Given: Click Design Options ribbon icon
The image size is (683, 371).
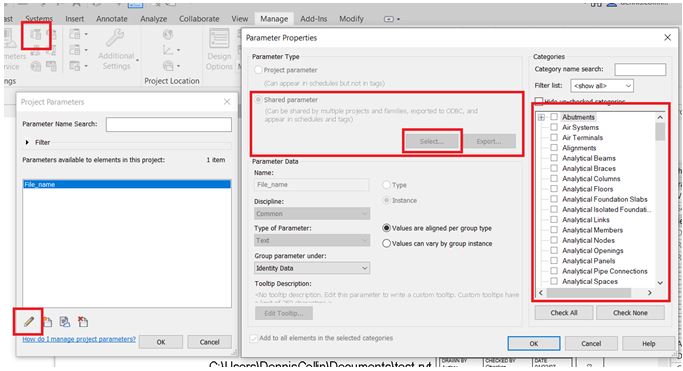Looking at the screenshot, I should [219, 39].
